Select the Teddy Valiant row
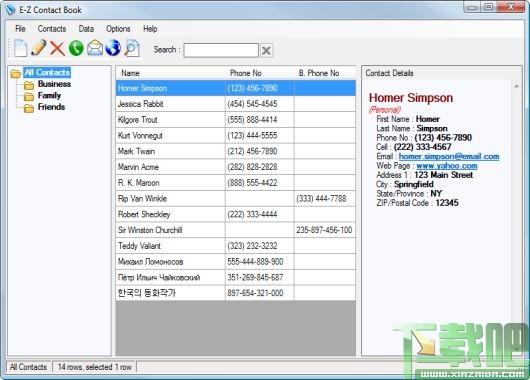This screenshot has height=380, width=530. click(x=236, y=246)
